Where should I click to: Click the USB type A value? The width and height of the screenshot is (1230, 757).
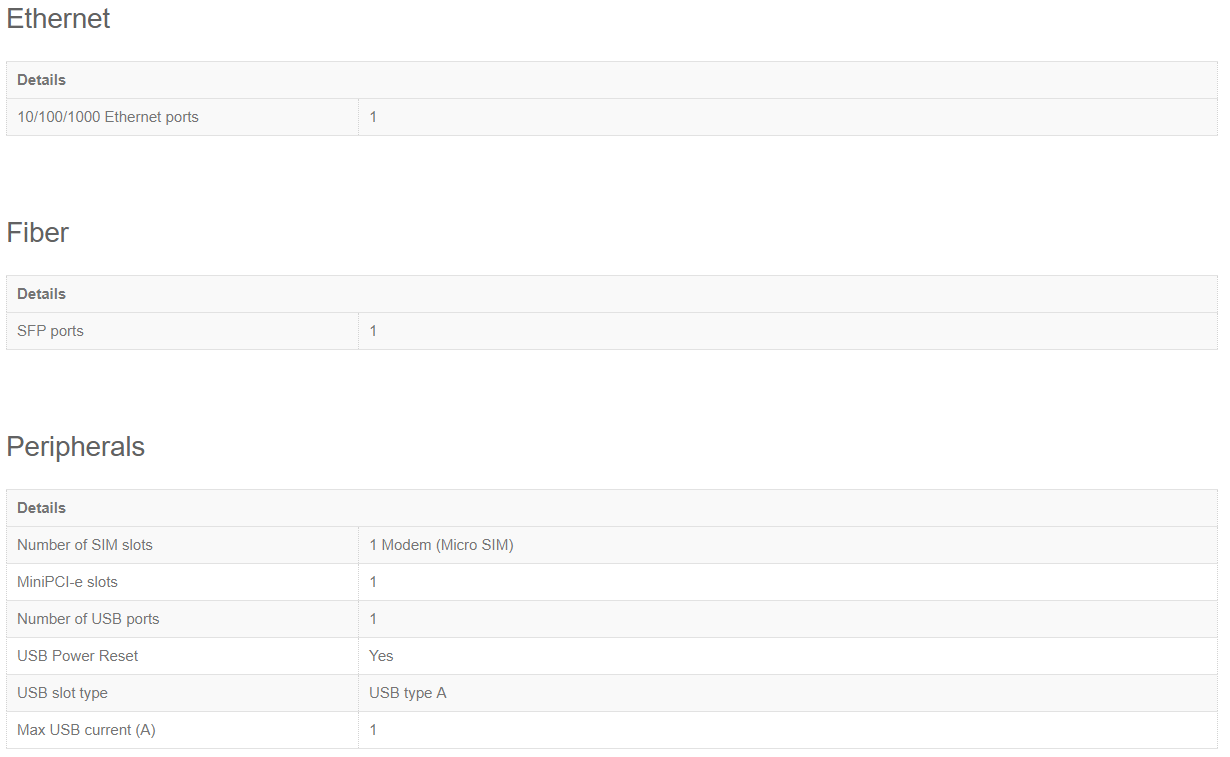click(x=408, y=693)
